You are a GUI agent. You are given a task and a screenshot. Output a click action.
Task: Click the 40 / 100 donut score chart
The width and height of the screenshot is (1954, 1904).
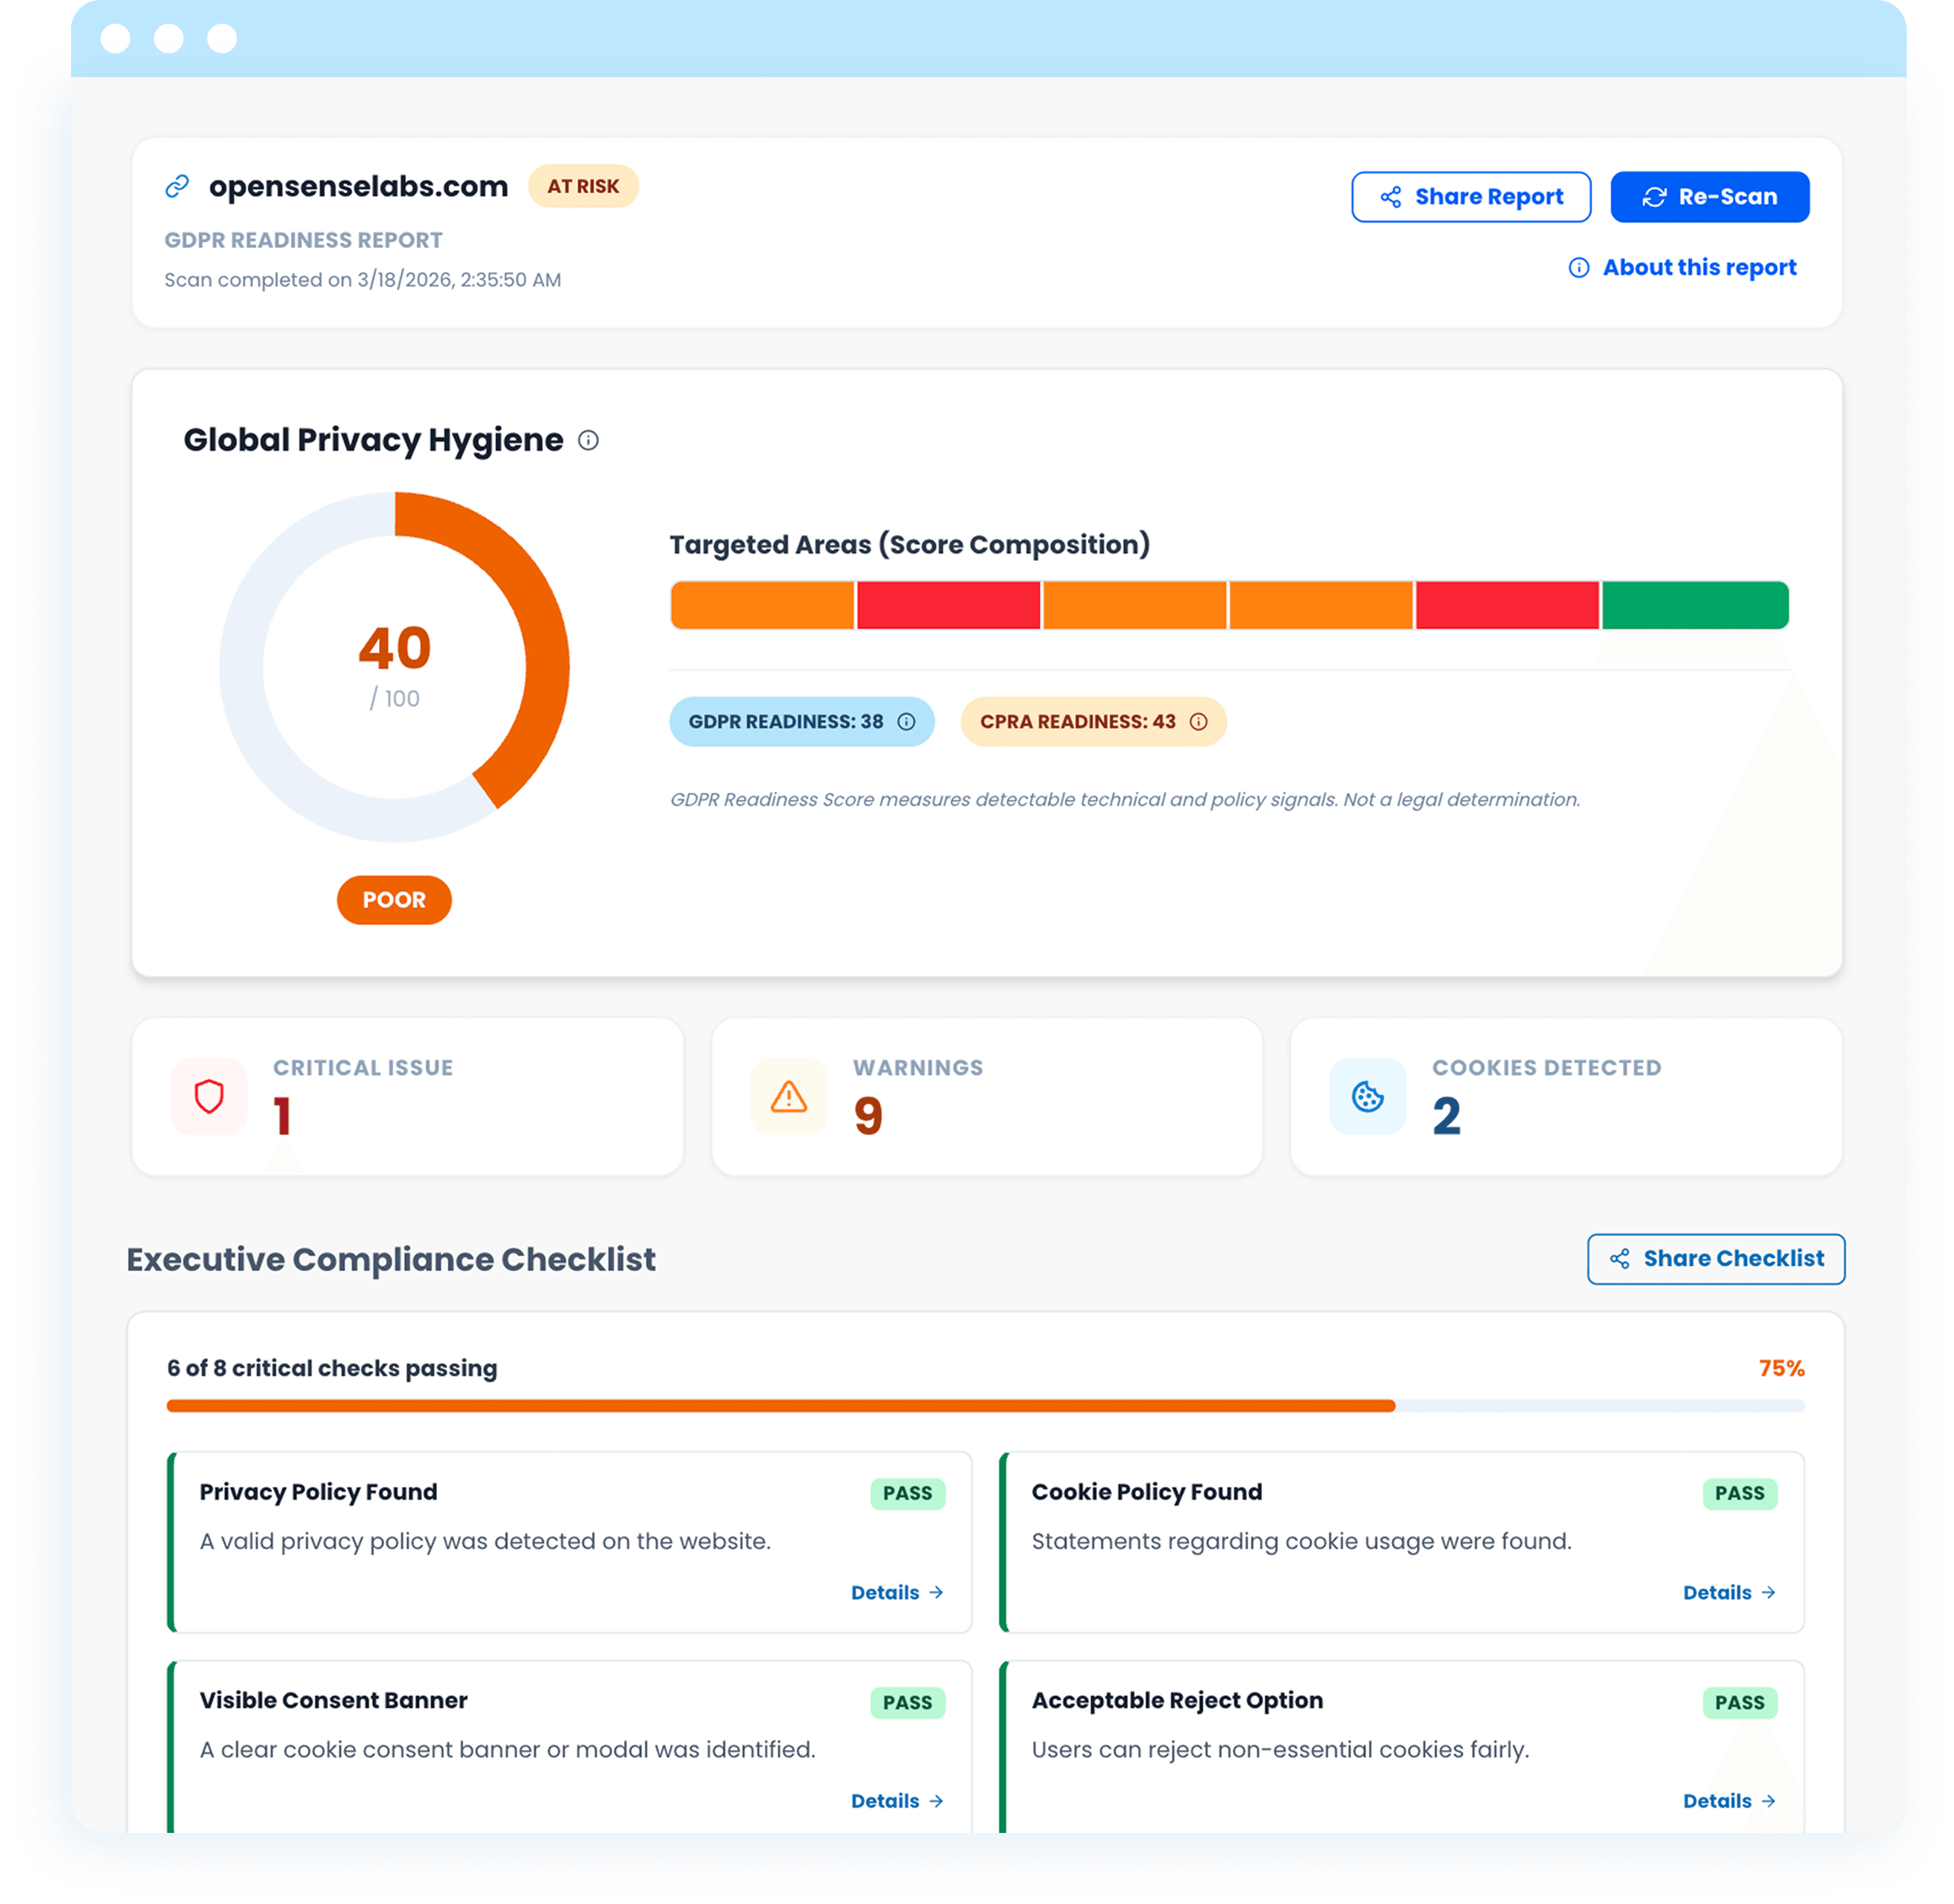pos(394,667)
